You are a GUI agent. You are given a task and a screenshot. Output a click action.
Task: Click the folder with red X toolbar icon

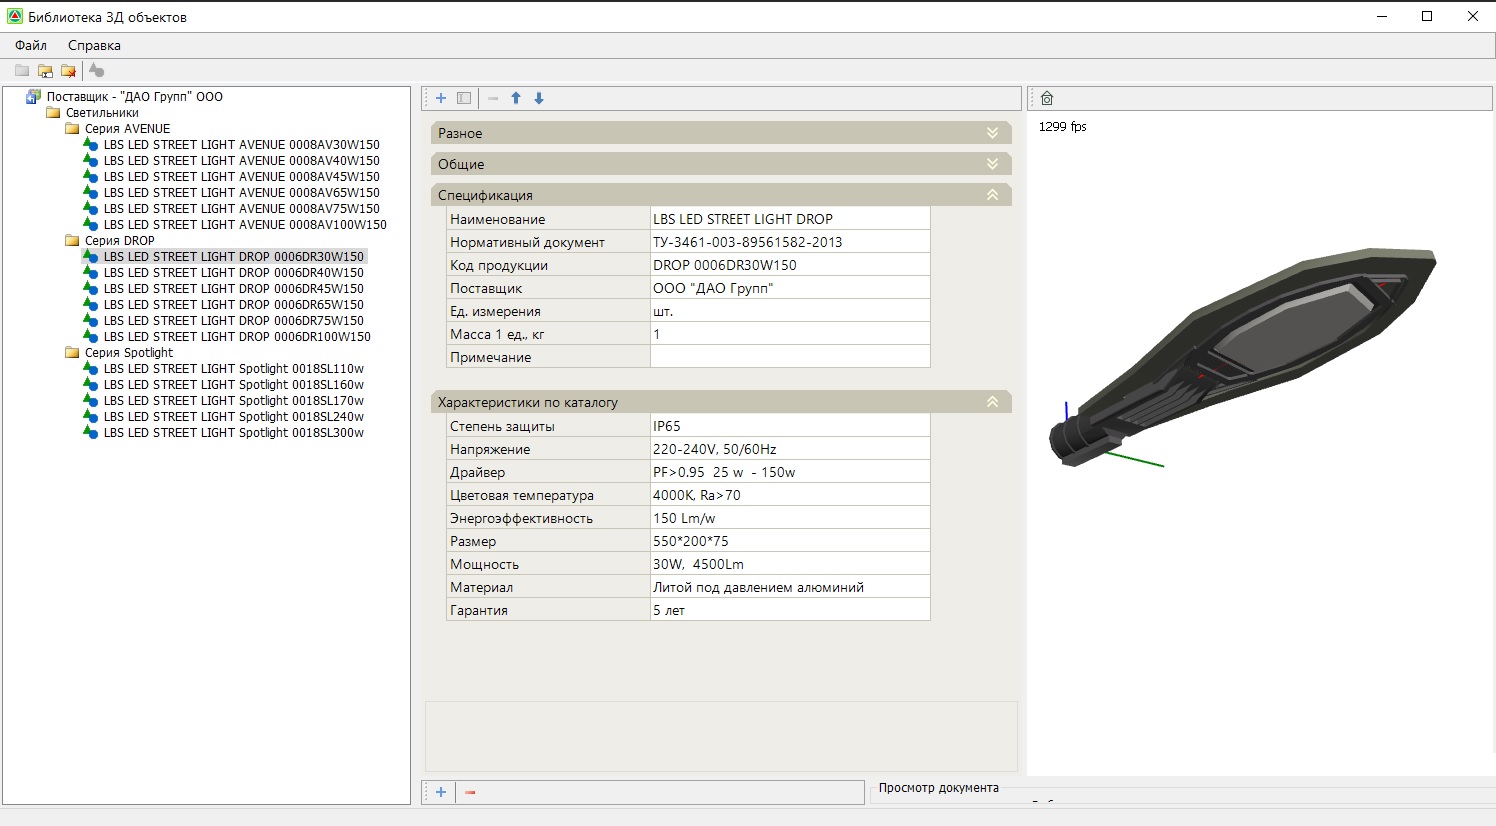68,70
